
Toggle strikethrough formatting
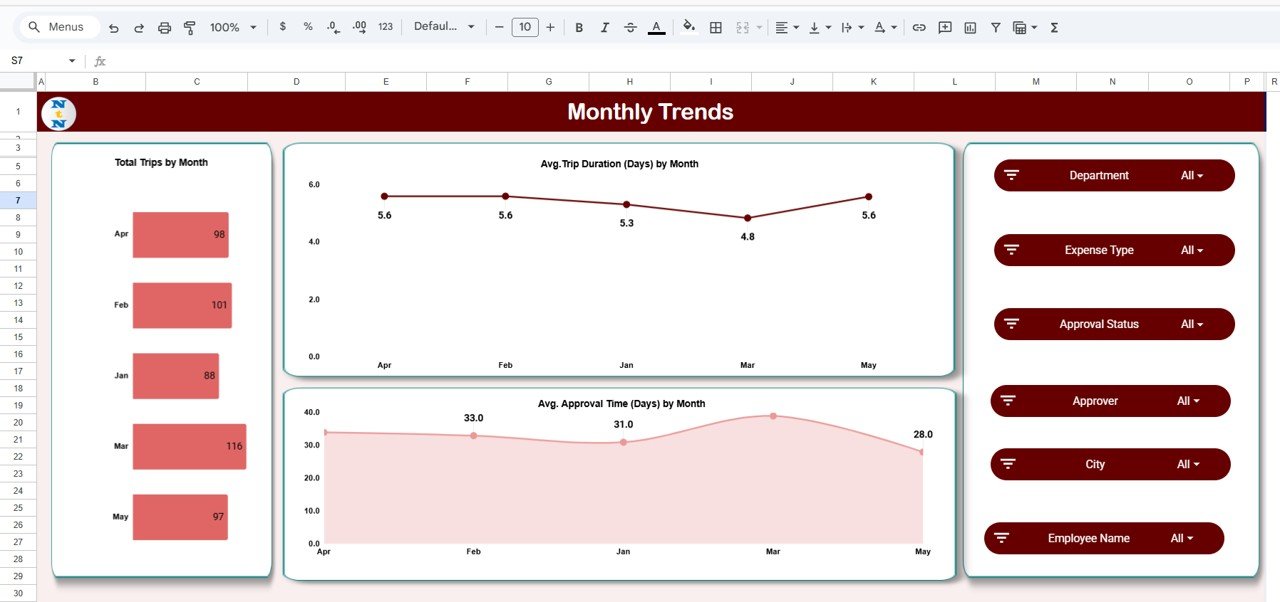630,27
